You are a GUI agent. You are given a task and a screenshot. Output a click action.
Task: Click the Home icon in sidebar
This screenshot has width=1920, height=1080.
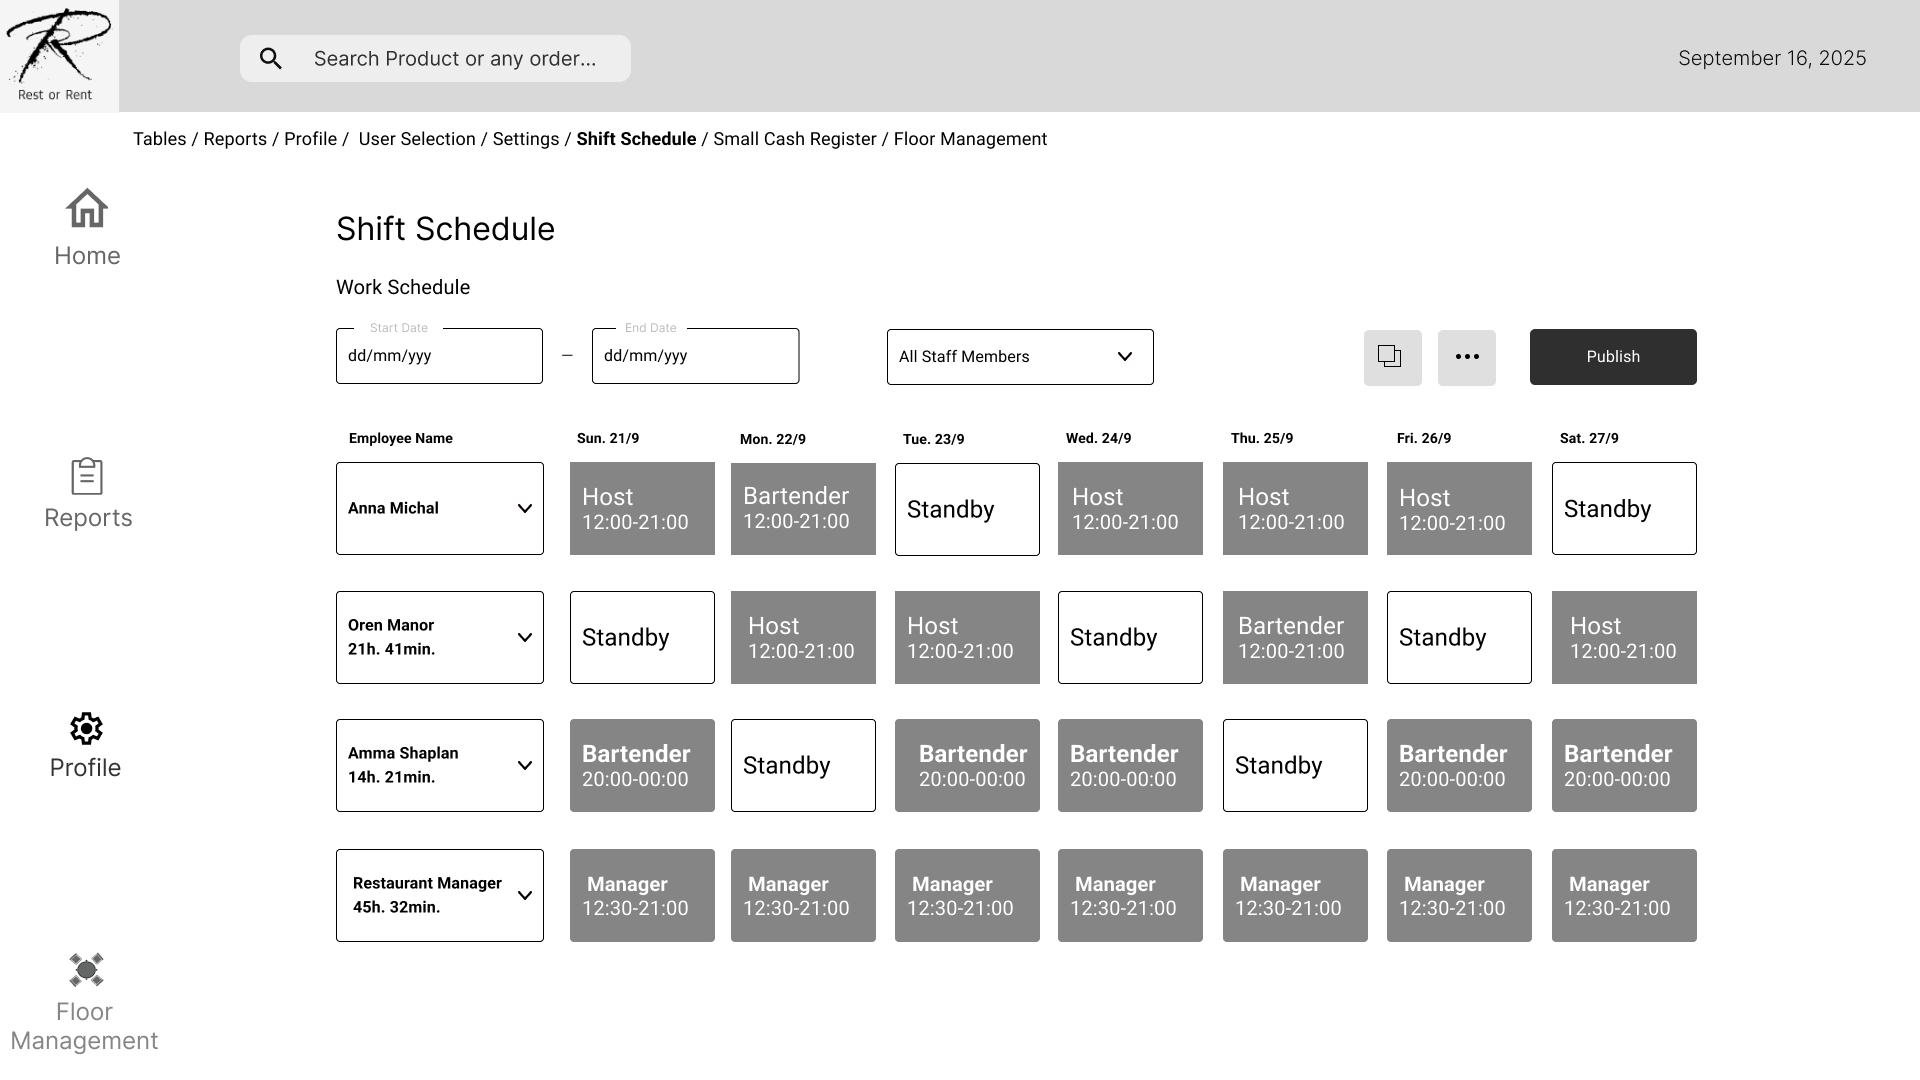pos(87,209)
